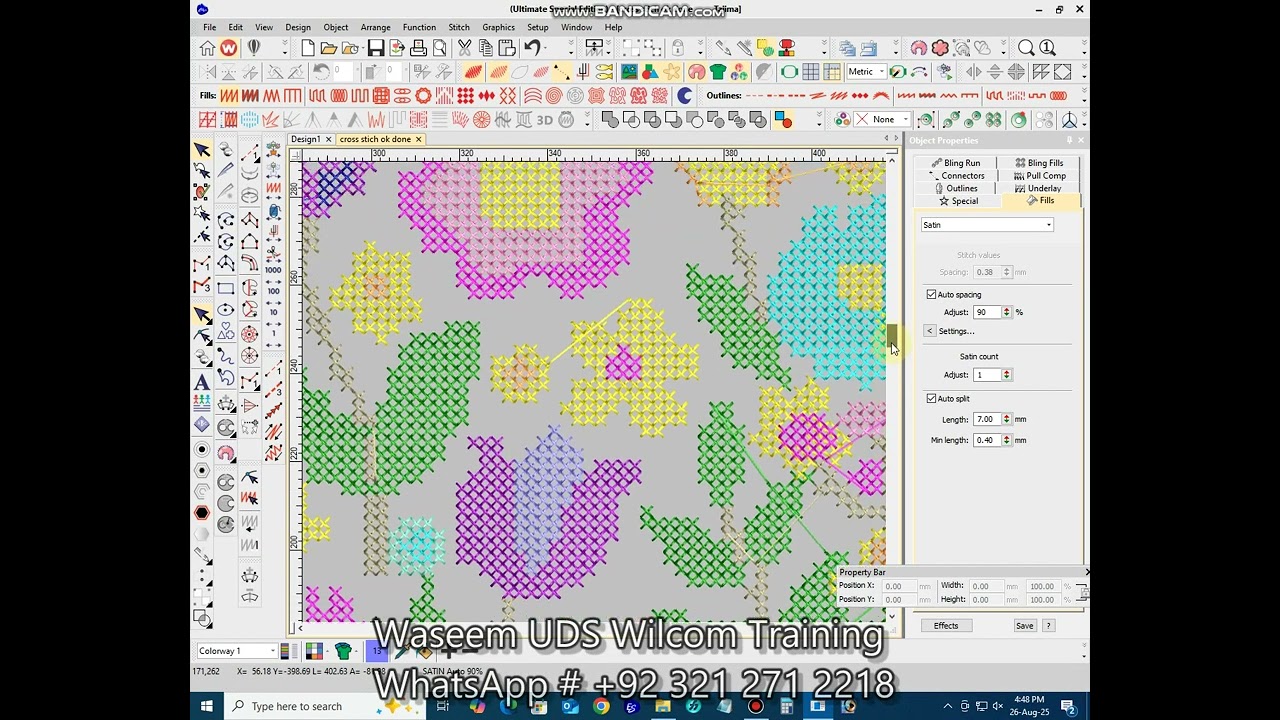Click the red Wilcom W icon
The width and height of the screenshot is (1280, 720).
coord(229,48)
